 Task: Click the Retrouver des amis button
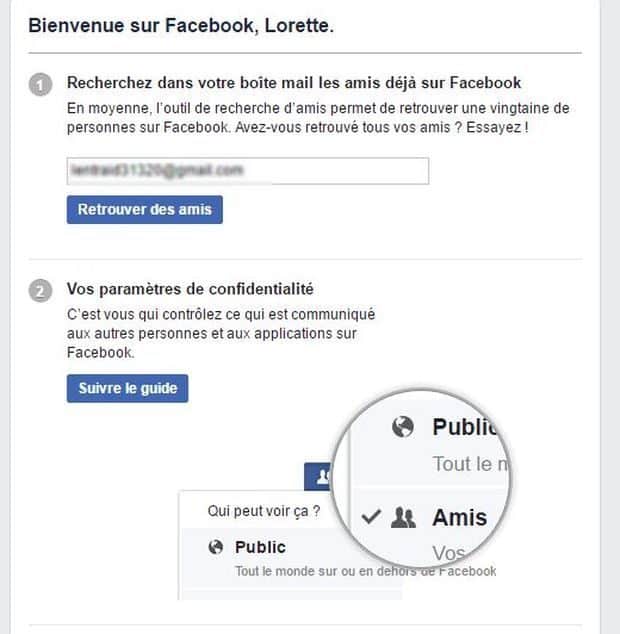pyautogui.click(x=144, y=209)
